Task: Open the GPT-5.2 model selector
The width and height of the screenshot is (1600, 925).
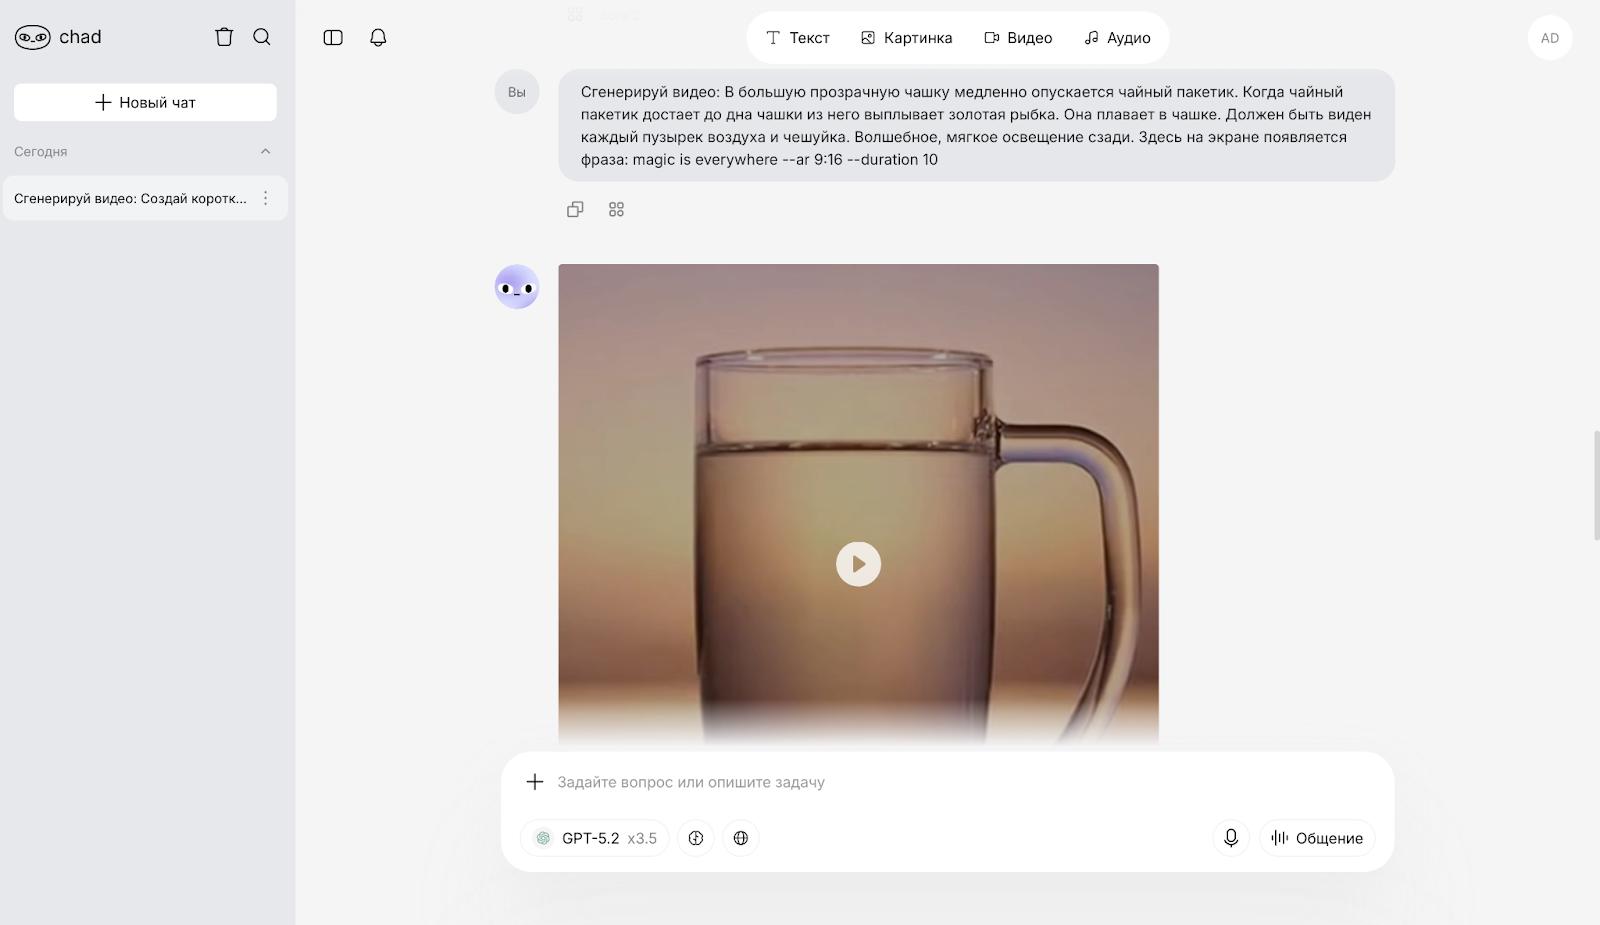Action: 596,838
